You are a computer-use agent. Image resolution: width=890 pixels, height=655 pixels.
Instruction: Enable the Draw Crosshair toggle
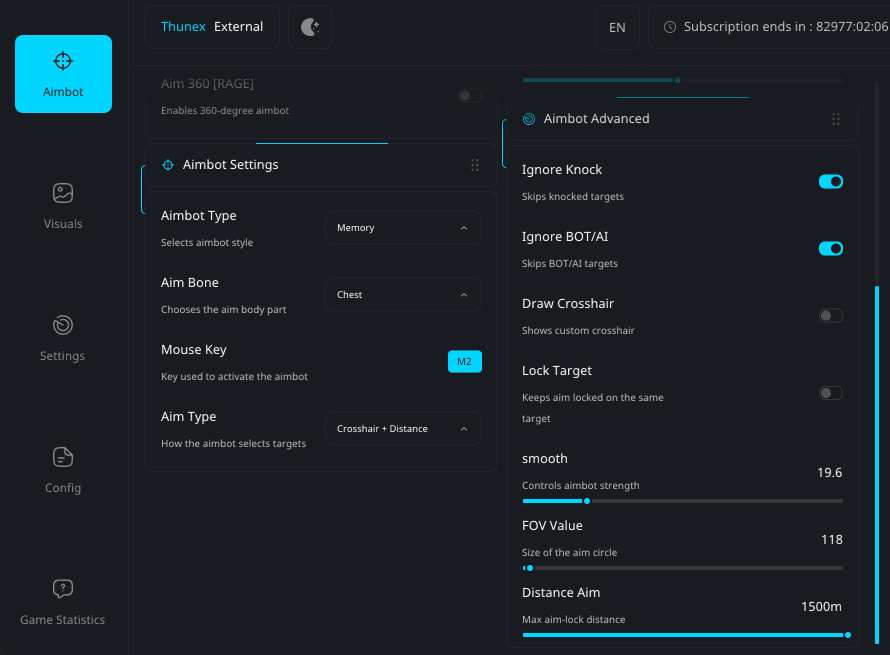click(x=831, y=316)
